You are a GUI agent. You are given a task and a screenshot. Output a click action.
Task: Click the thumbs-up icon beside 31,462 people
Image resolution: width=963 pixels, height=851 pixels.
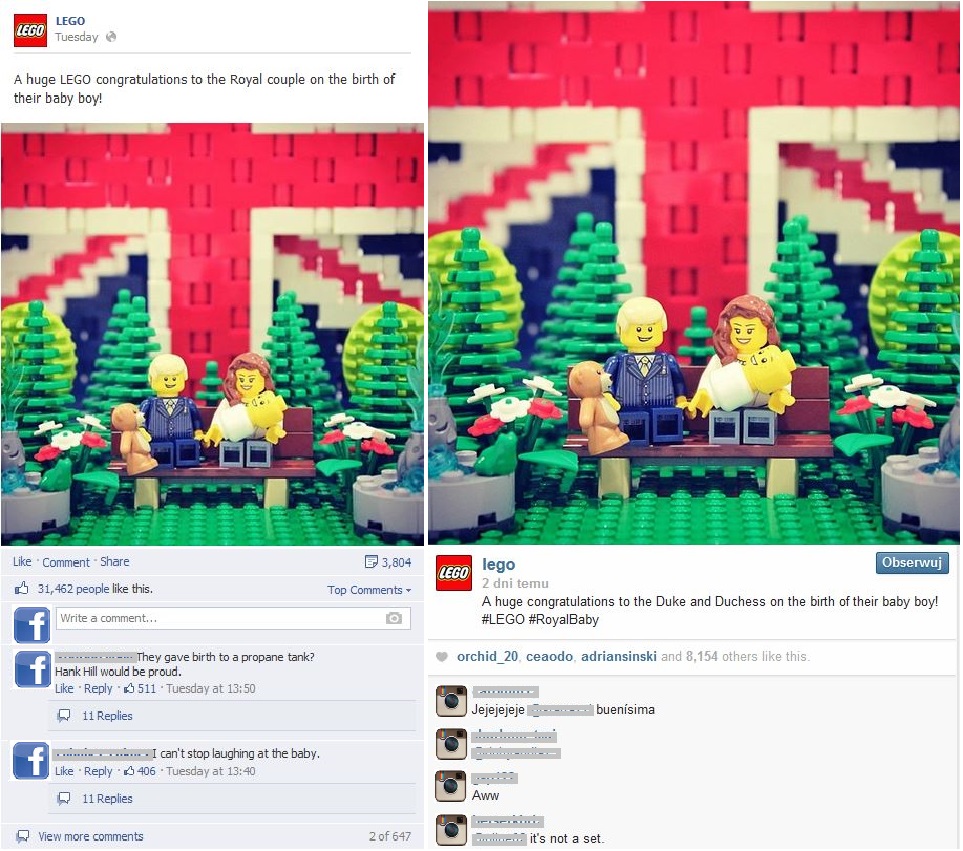22,588
